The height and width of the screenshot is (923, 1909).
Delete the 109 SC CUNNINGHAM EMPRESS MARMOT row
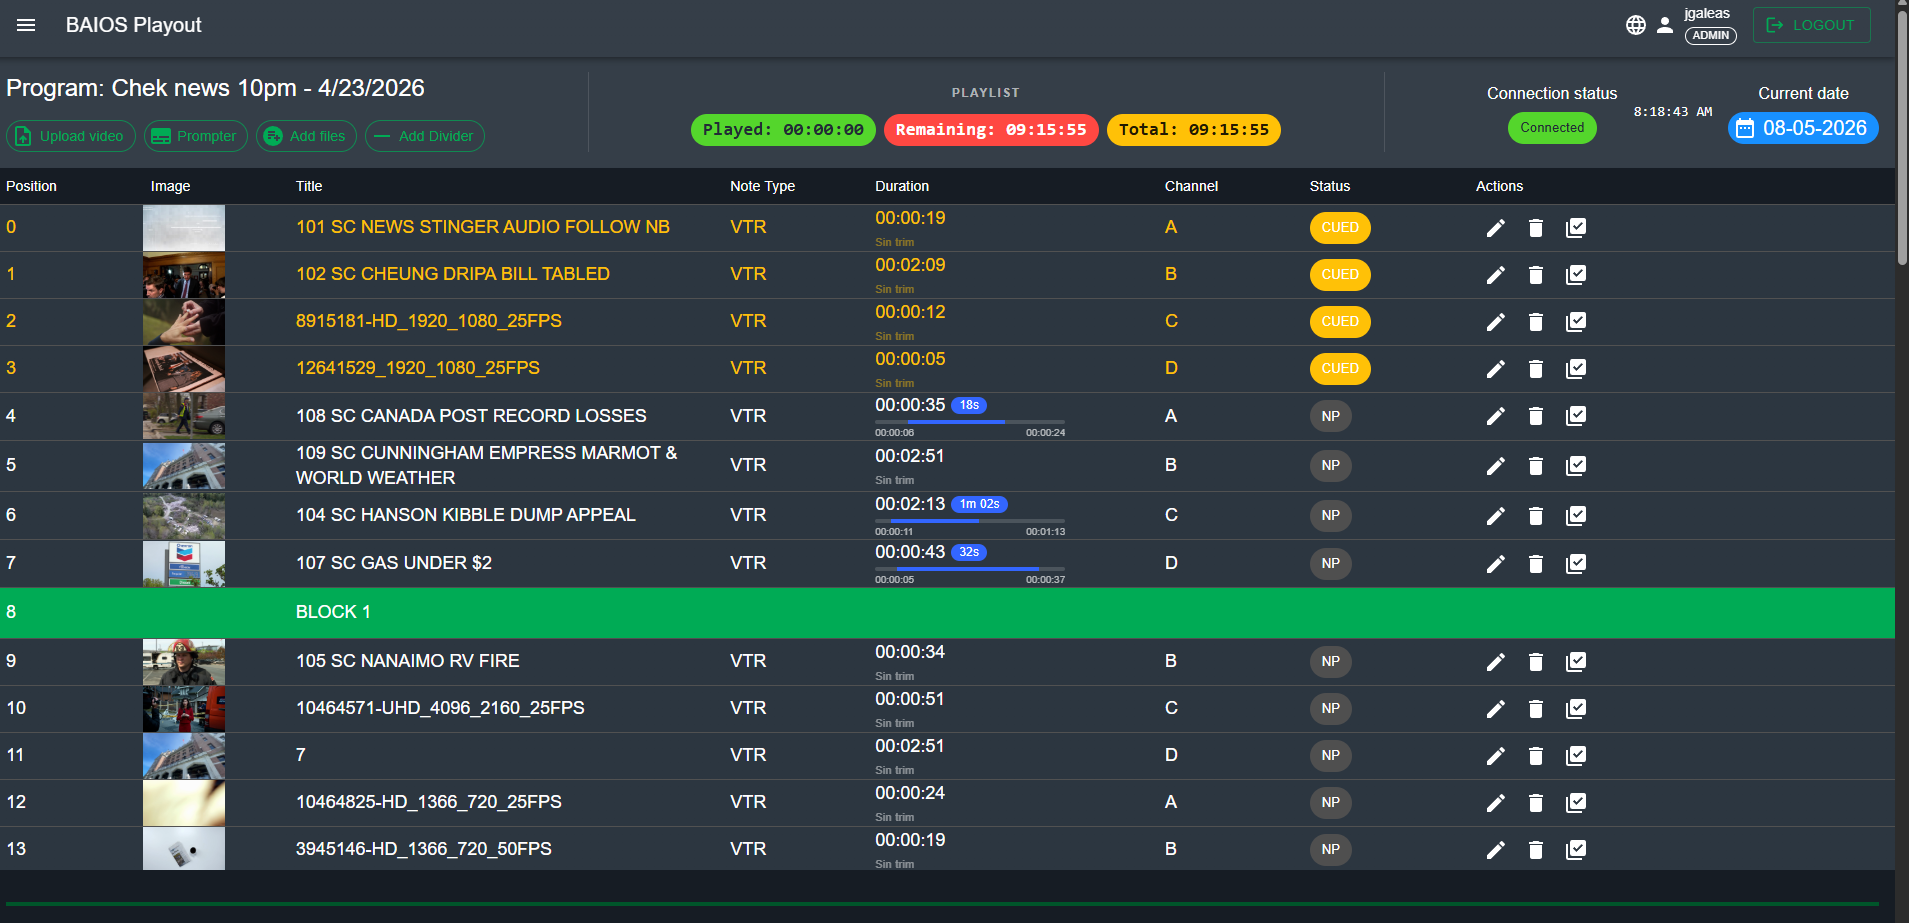pyautogui.click(x=1536, y=466)
